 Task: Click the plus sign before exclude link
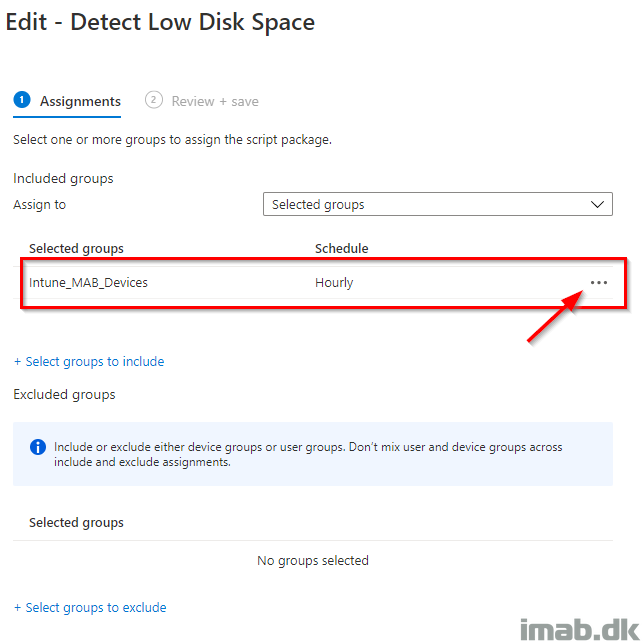click(x=17, y=608)
